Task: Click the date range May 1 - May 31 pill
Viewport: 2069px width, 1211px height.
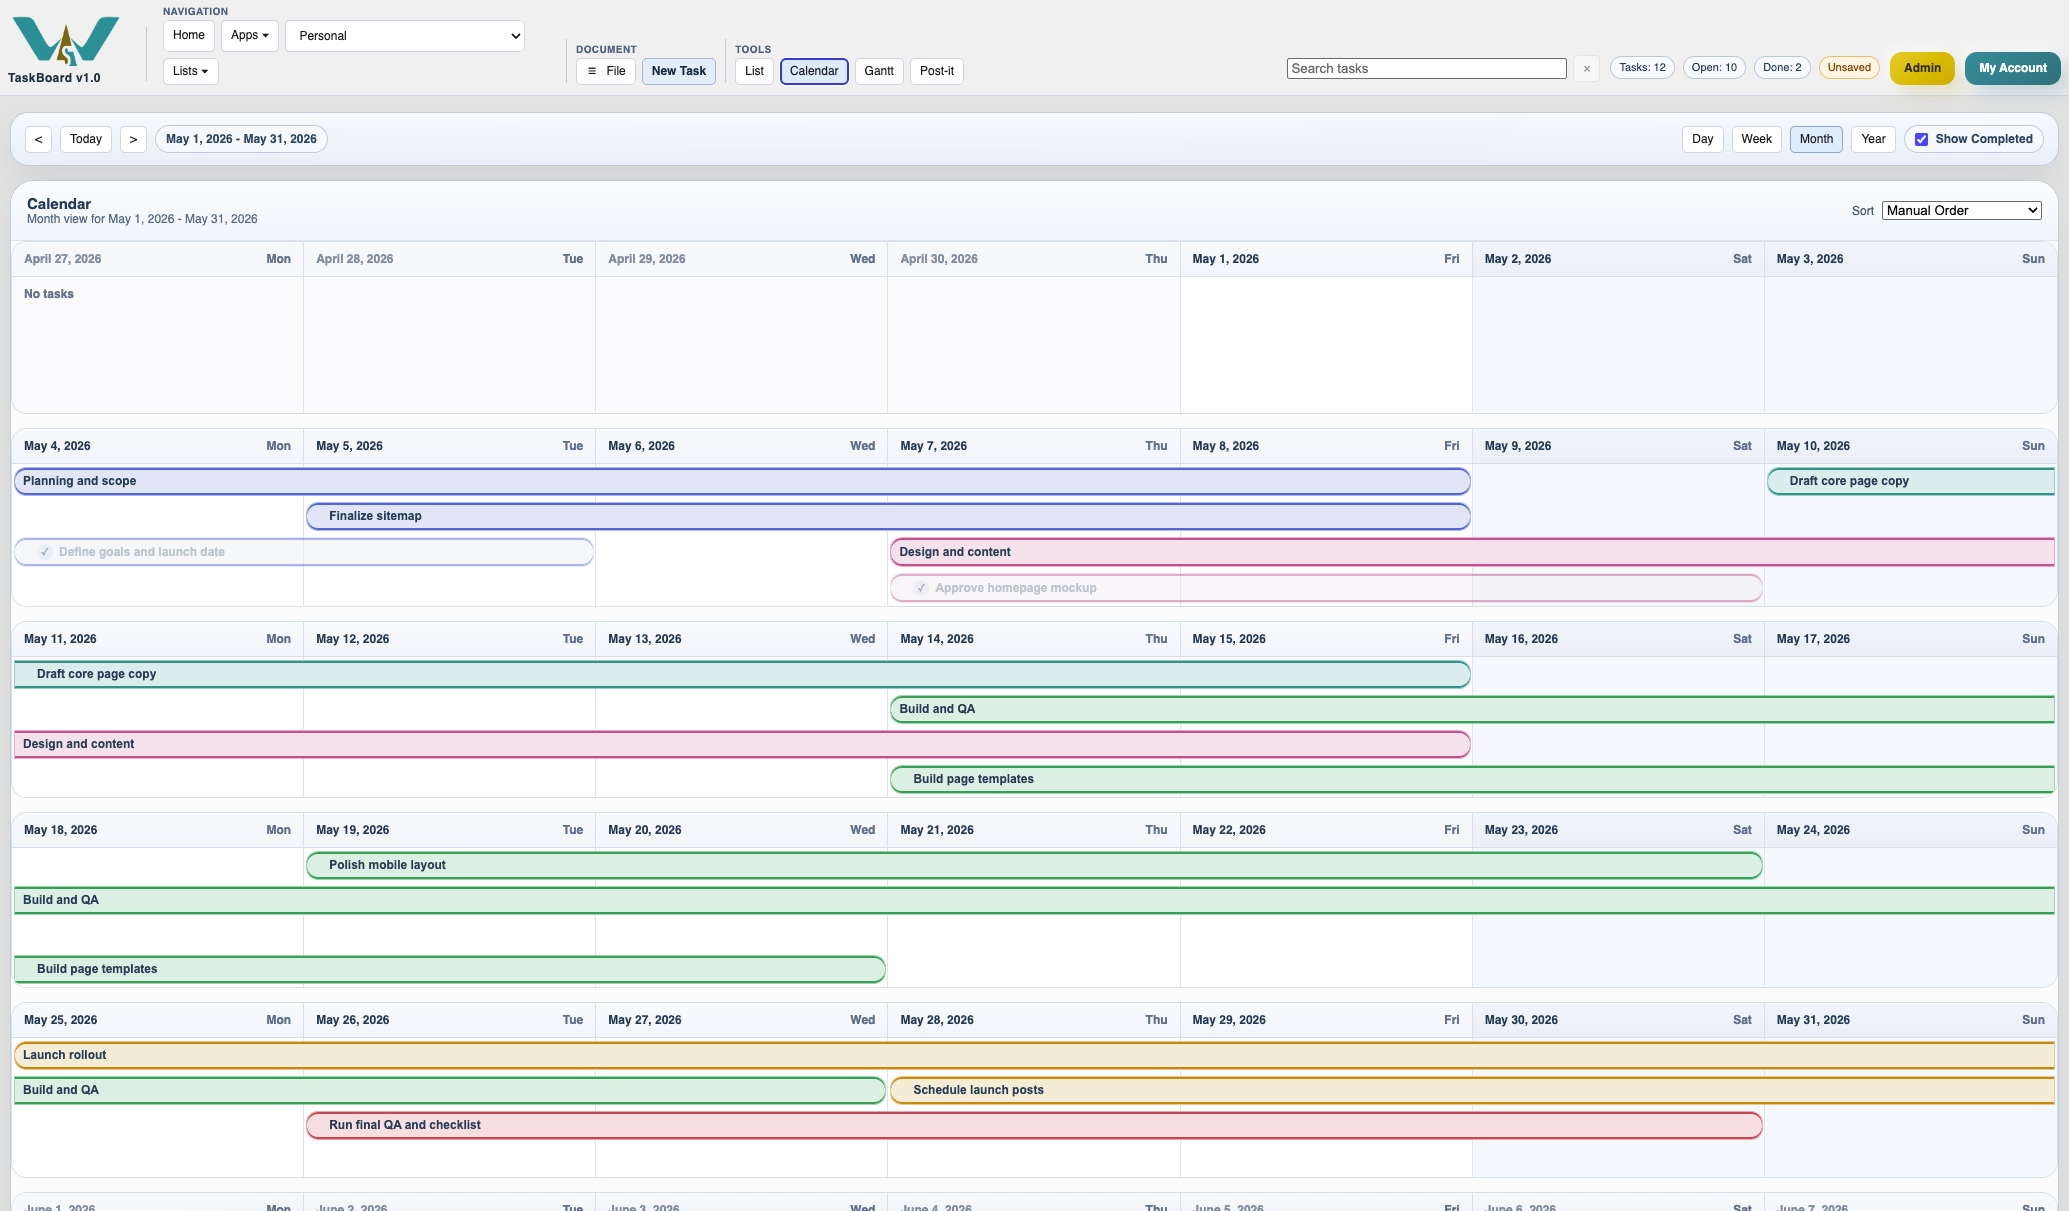Action: tap(241, 139)
